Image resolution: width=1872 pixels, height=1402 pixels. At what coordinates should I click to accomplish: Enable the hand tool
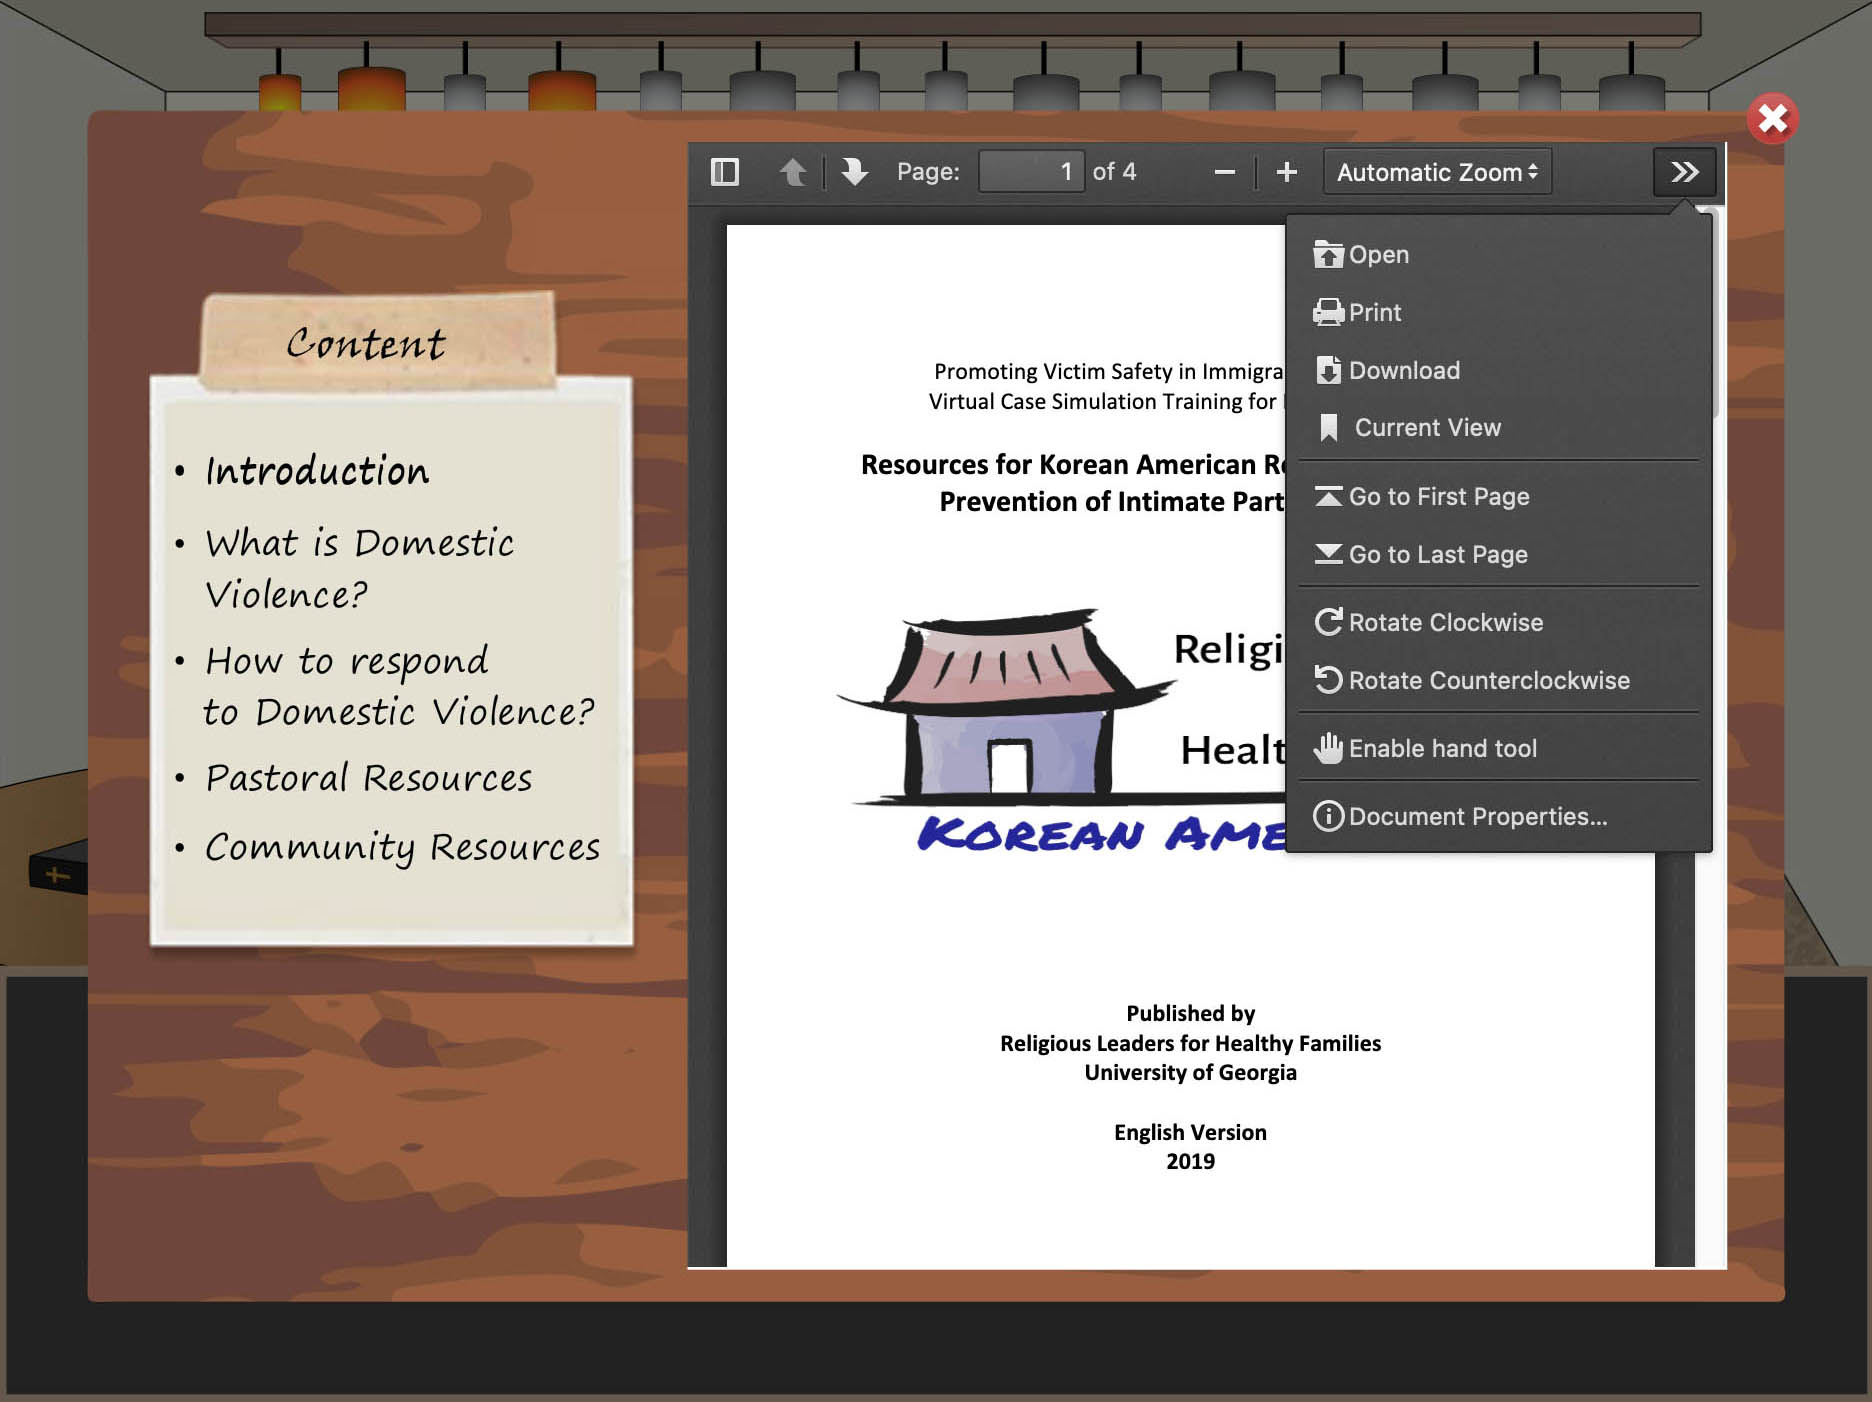[x=1442, y=749]
